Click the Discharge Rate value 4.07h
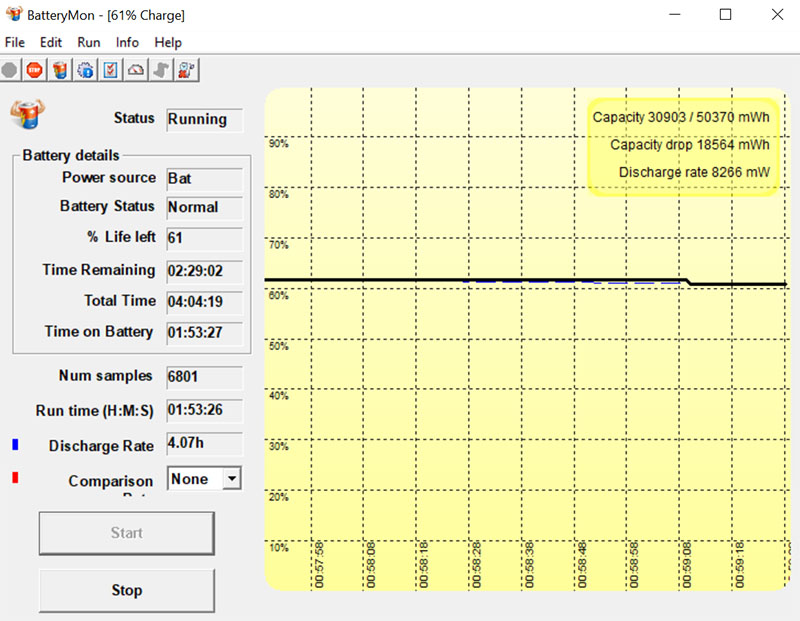This screenshot has width=800, height=621. point(205,443)
